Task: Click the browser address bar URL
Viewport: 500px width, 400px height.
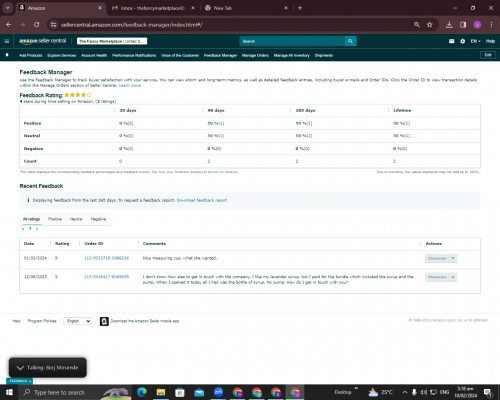Action: pyautogui.click(x=131, y=25)
